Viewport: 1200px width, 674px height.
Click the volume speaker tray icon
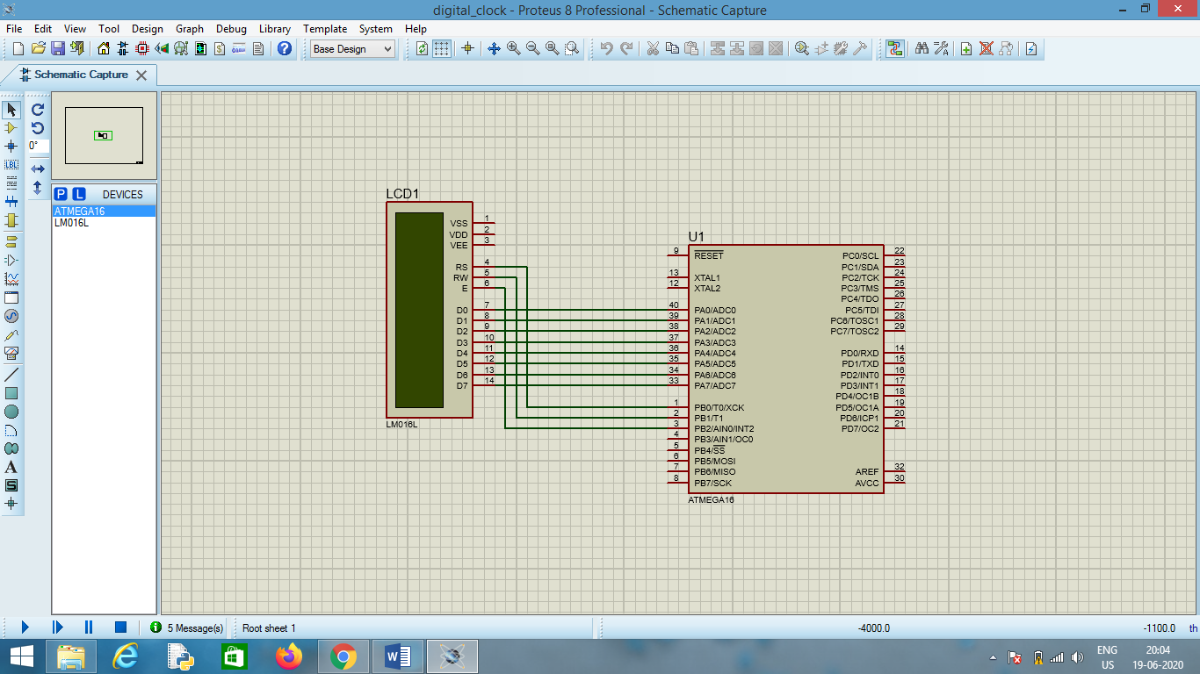coord(1077,658)
